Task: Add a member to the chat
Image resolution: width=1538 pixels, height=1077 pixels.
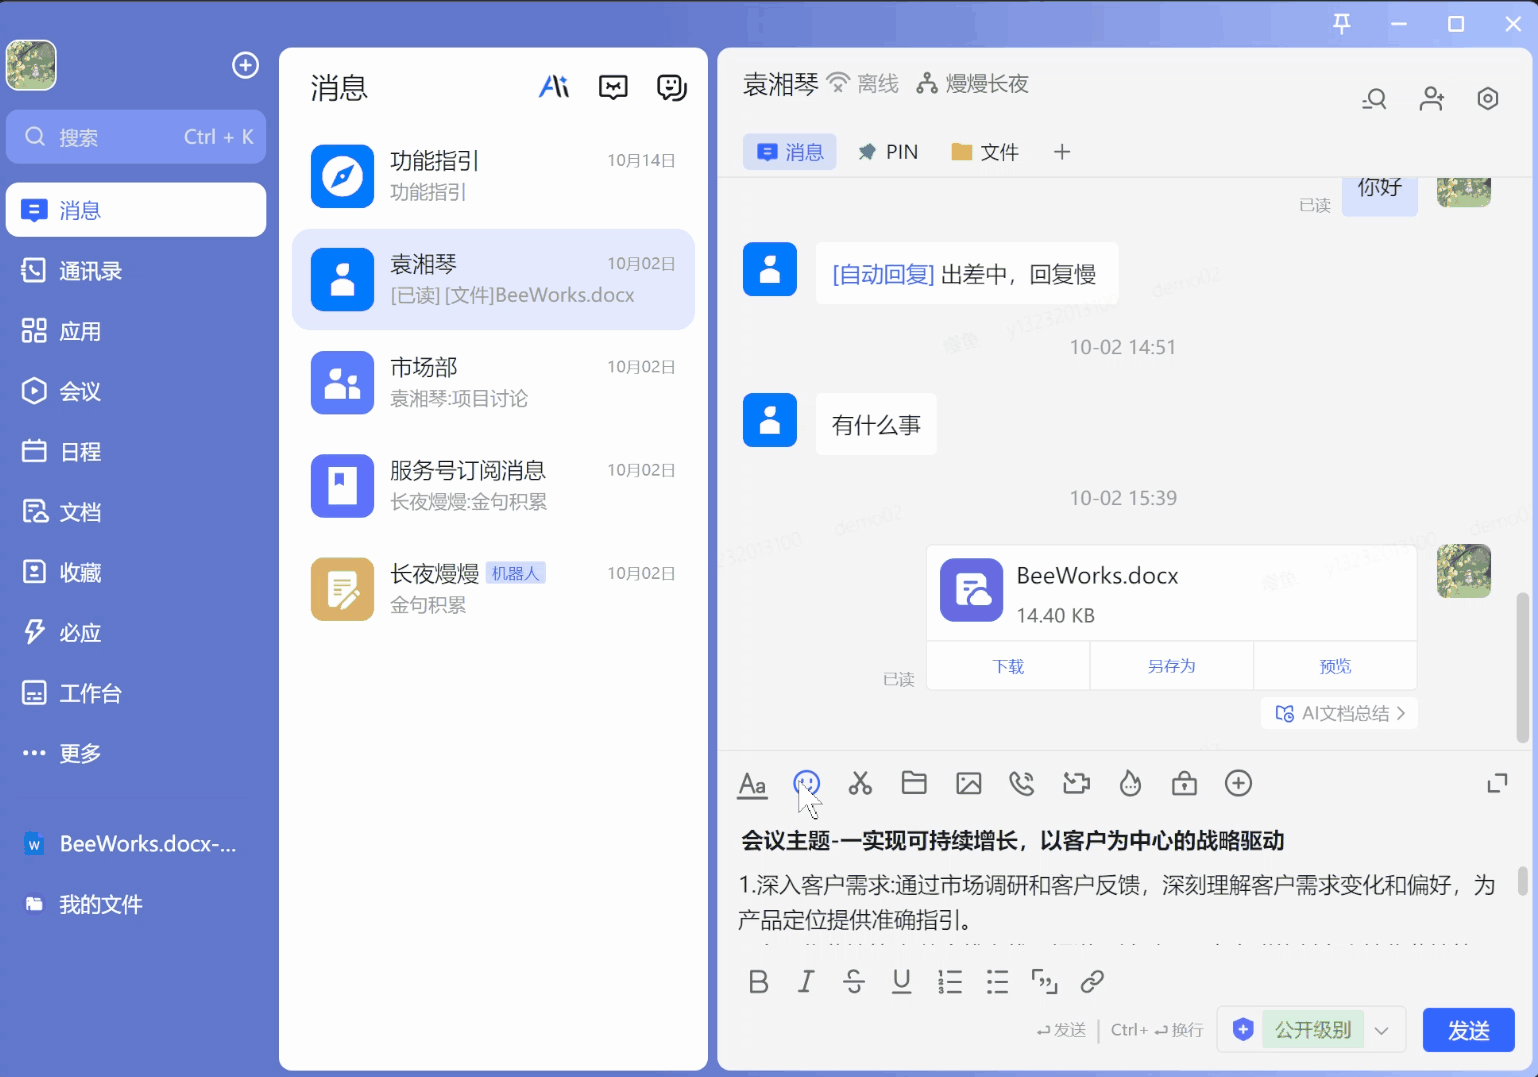Action: point(1432,98)
